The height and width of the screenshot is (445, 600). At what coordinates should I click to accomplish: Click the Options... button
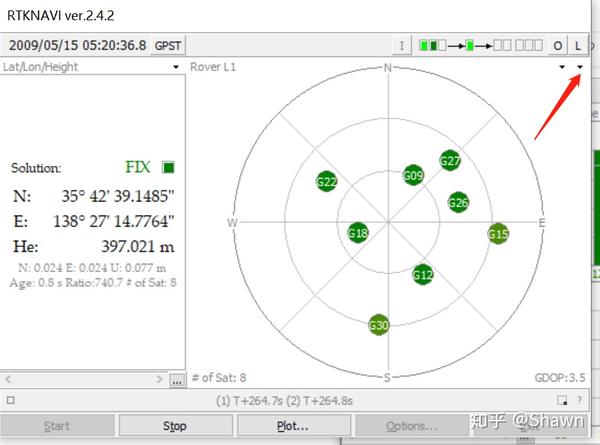pyautogui.click(x=412, y=425)
